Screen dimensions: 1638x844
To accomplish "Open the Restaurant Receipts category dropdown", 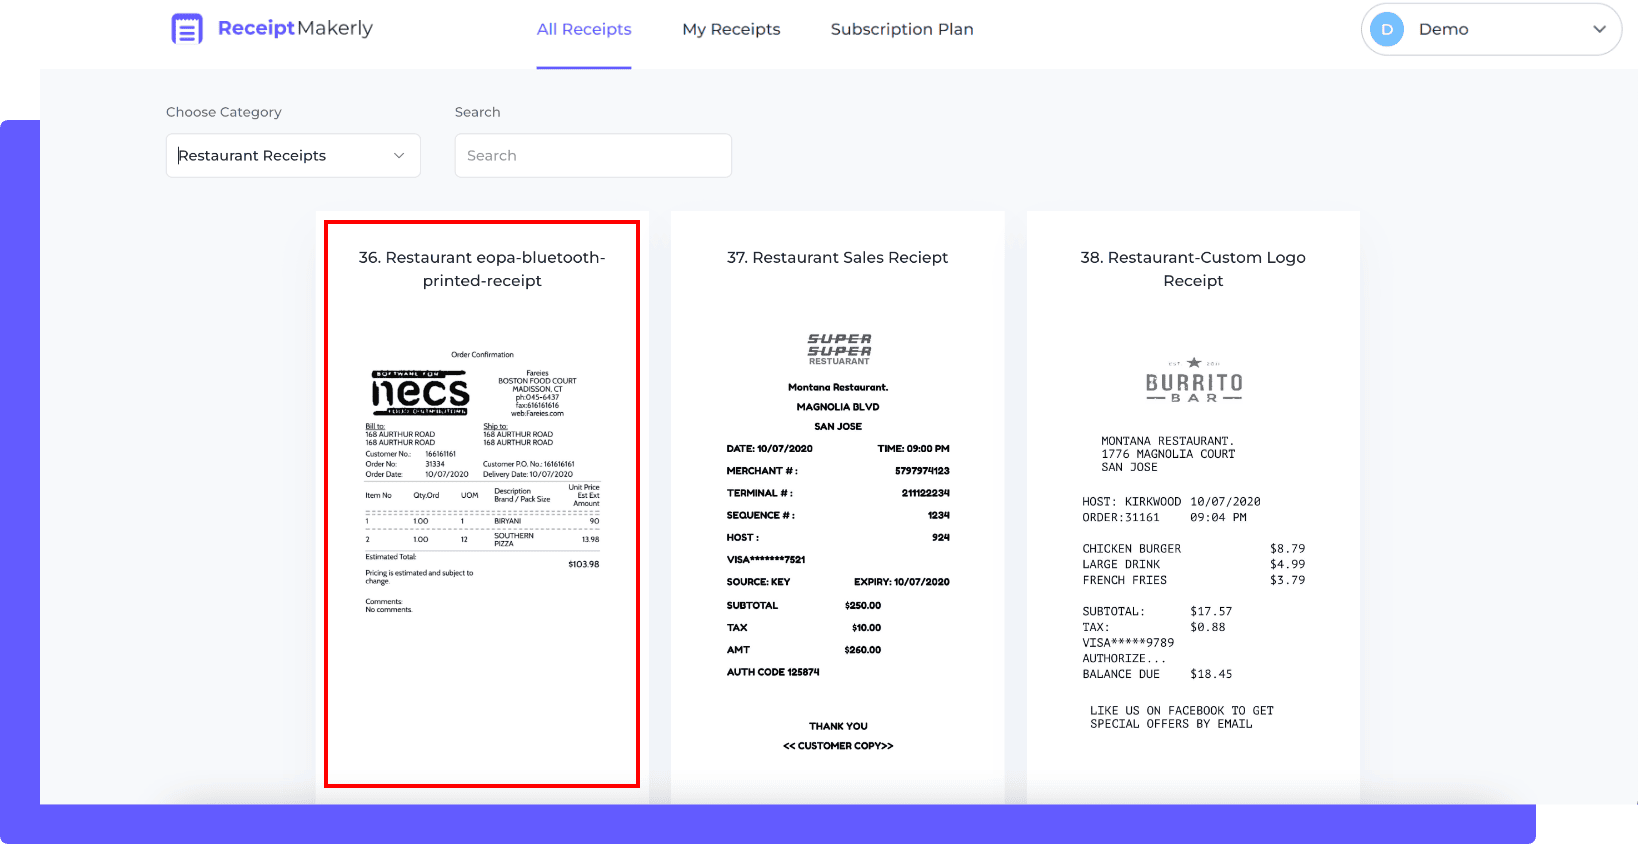I will [x=293, y=155].
